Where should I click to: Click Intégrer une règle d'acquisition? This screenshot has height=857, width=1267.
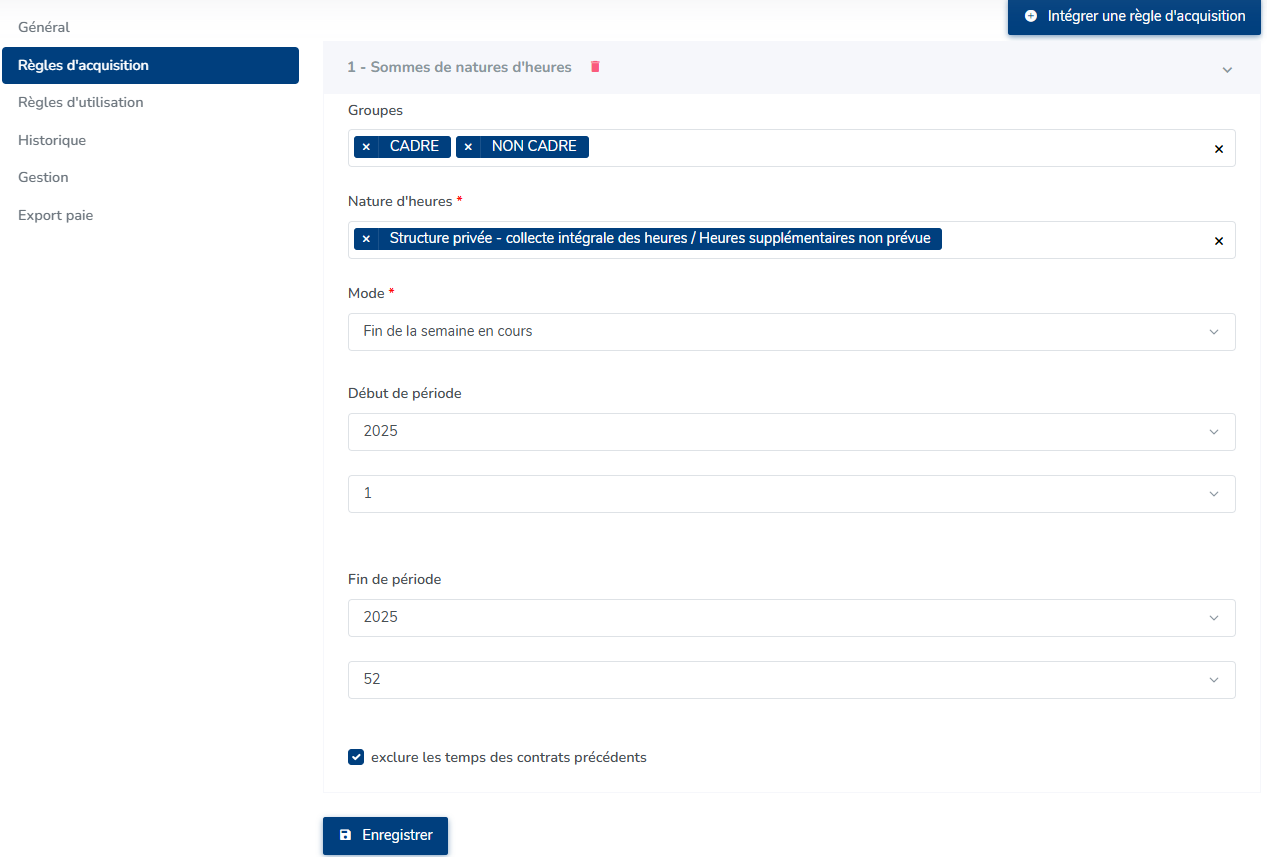pyautogui.click(x=1134, y=16)
